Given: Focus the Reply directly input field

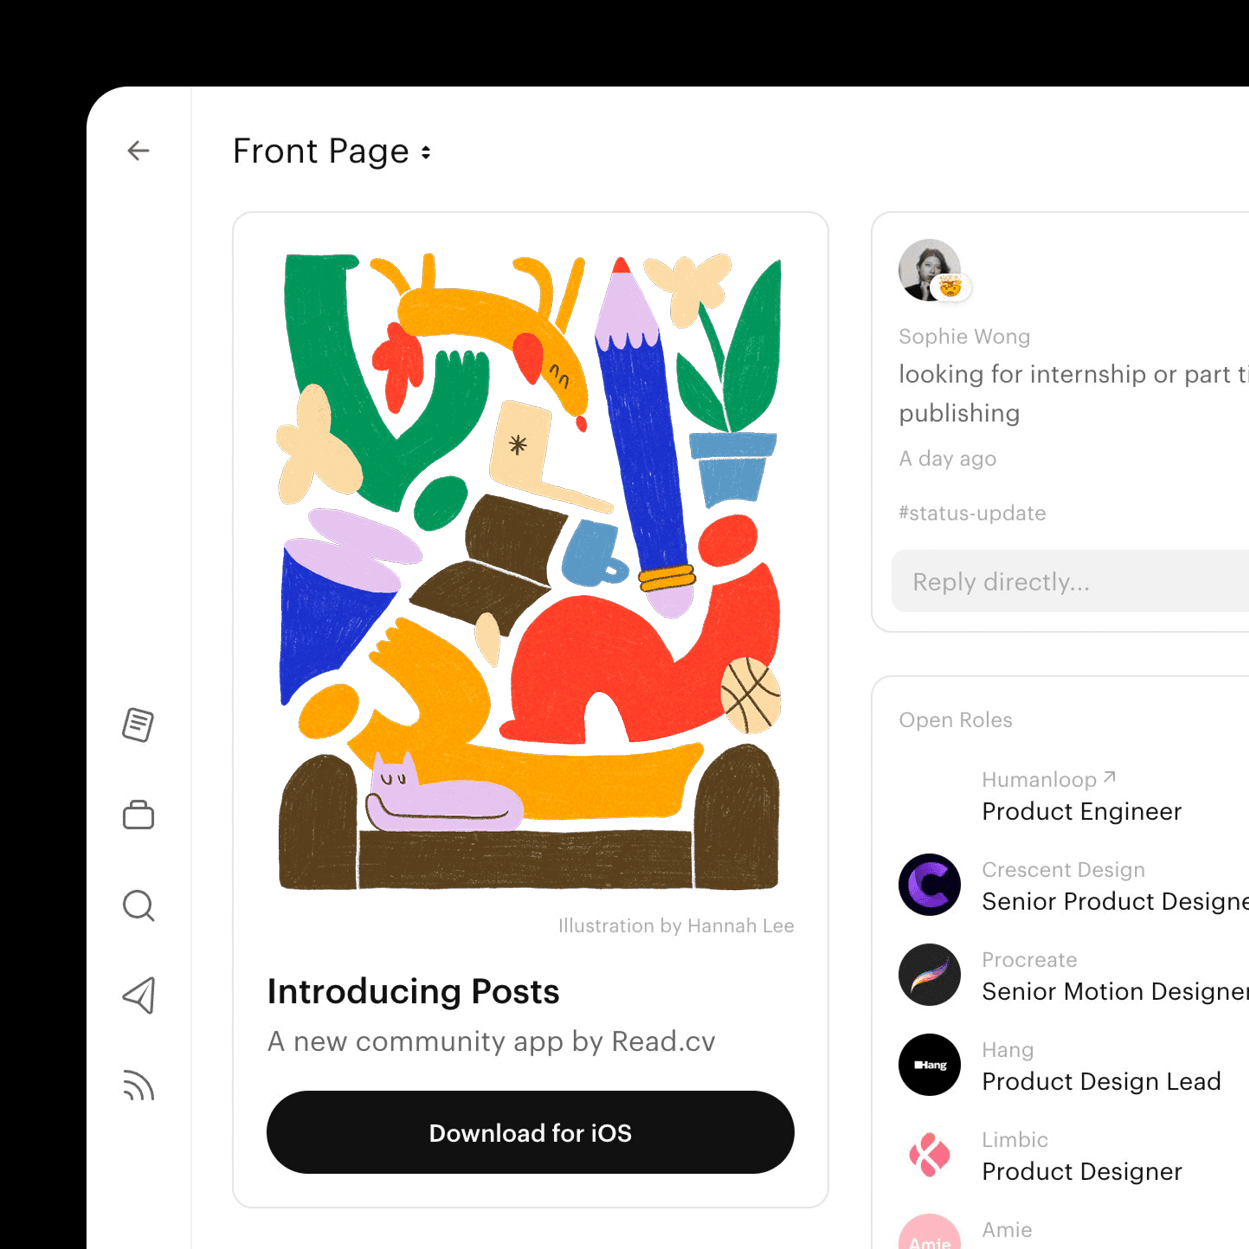Looking at the screenshot, I should [x=1070, y=581].
